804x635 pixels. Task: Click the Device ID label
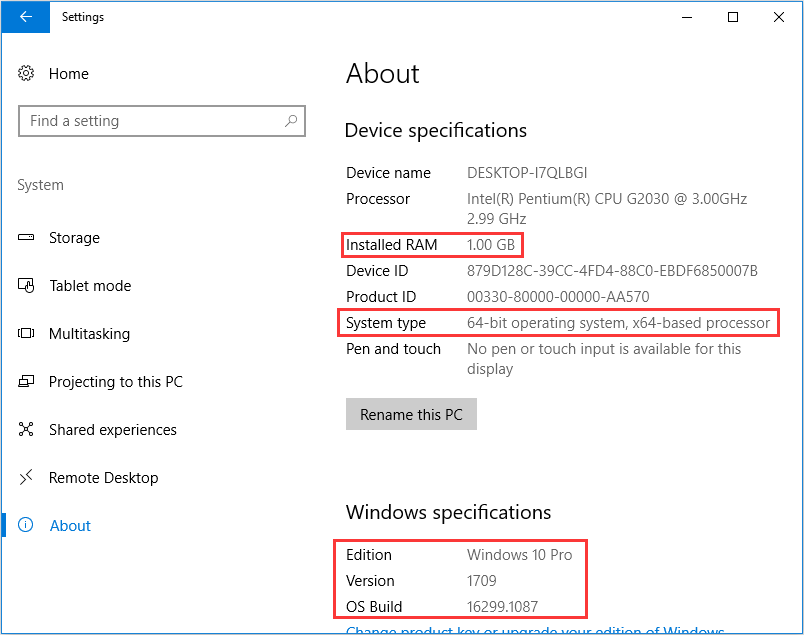(377, 271)
